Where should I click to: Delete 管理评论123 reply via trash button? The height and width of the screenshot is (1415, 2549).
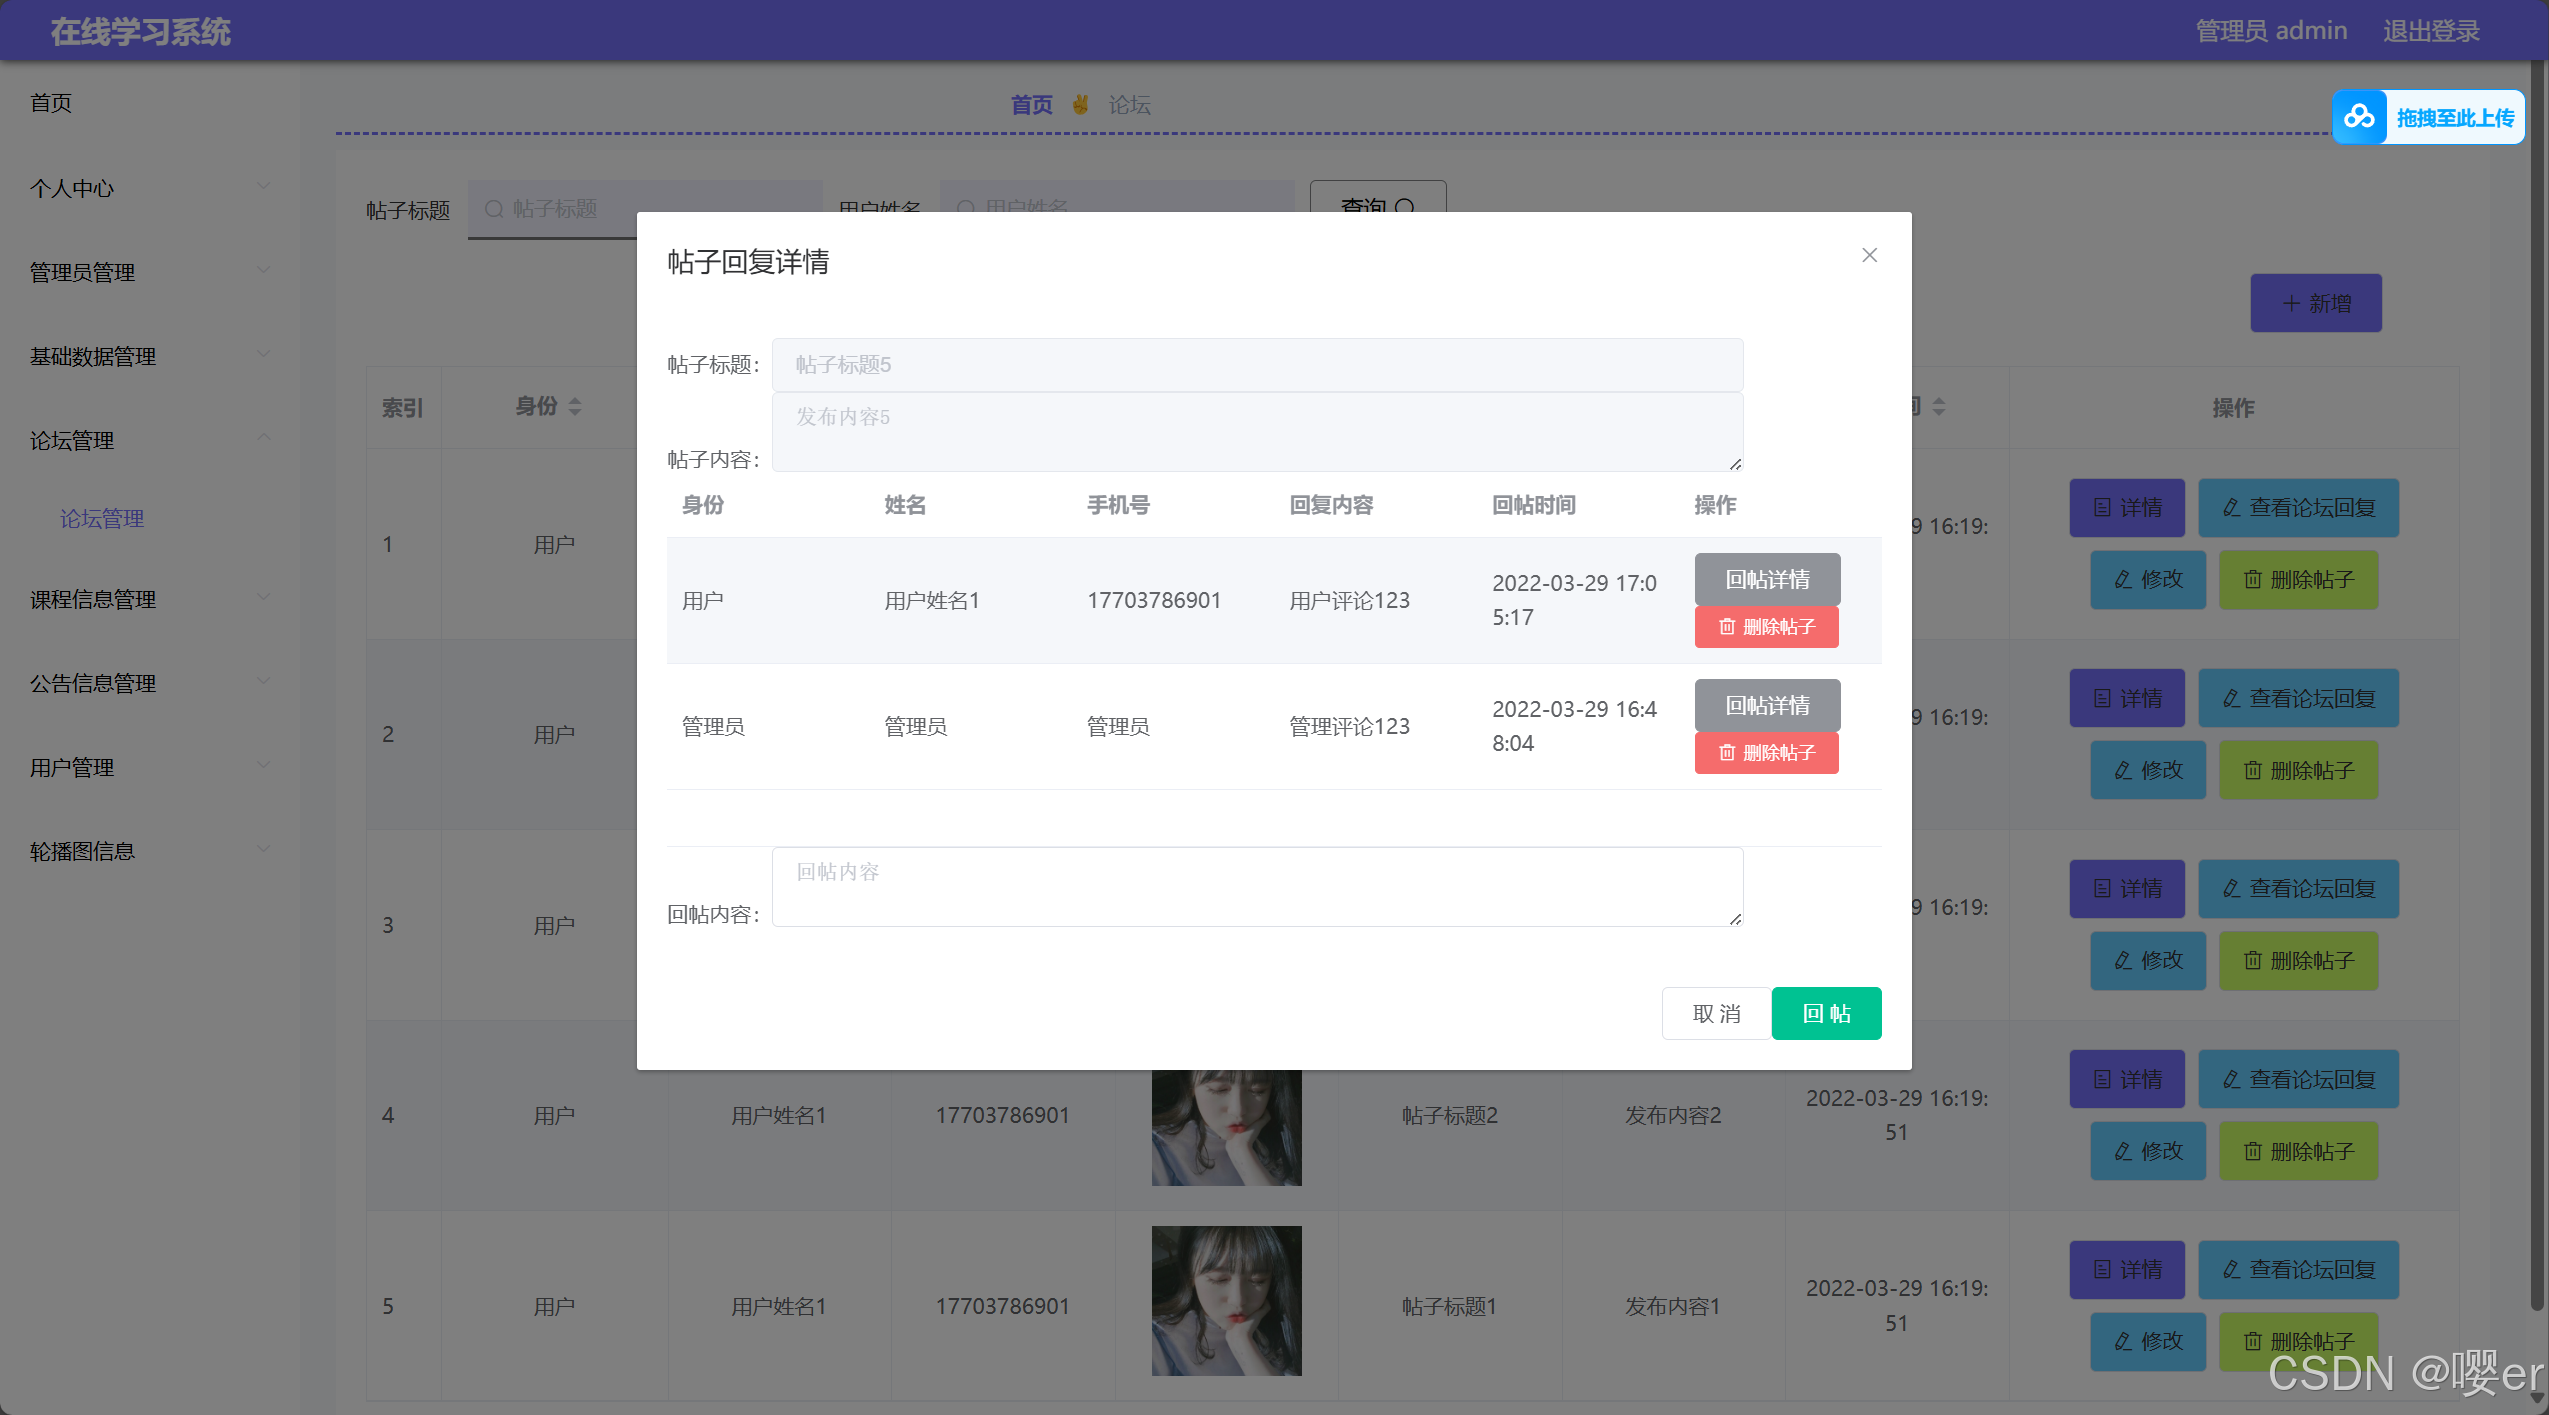click(x=1766, y=753)
